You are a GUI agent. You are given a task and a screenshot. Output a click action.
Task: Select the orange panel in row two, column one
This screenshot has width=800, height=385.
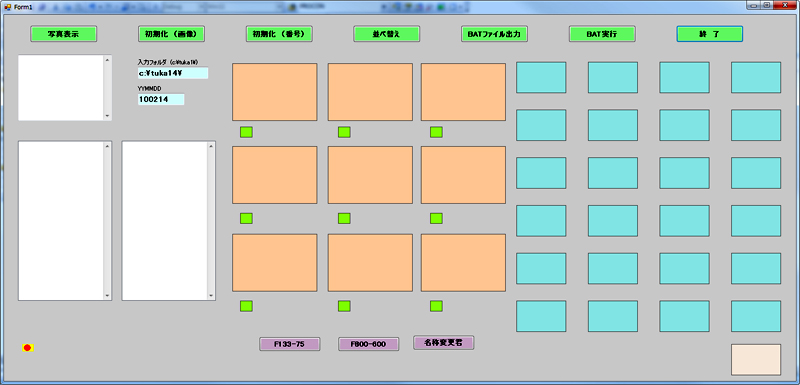coord(274,175)
